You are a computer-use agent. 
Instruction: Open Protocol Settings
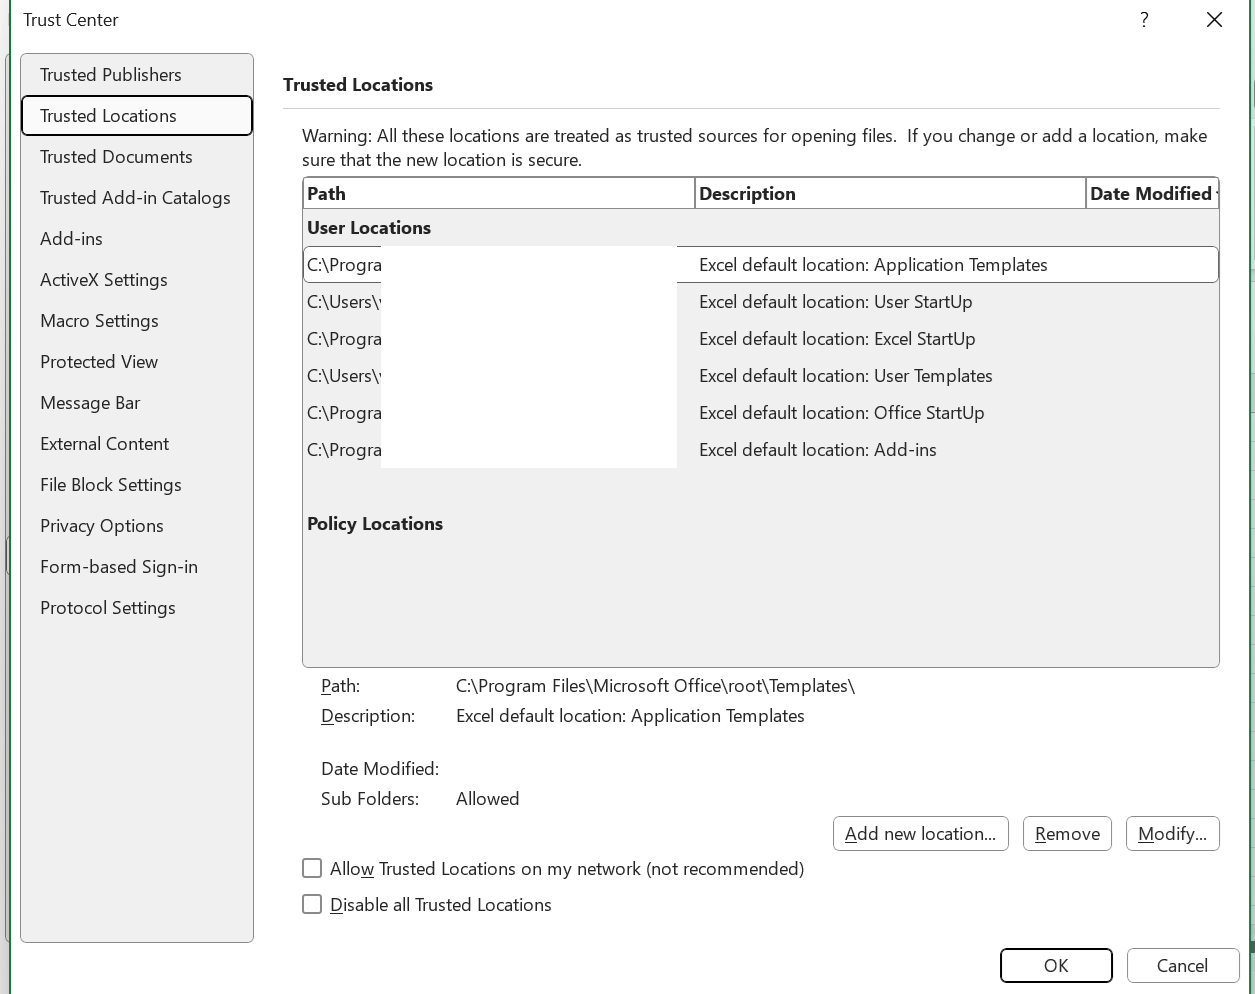point(137,608)
